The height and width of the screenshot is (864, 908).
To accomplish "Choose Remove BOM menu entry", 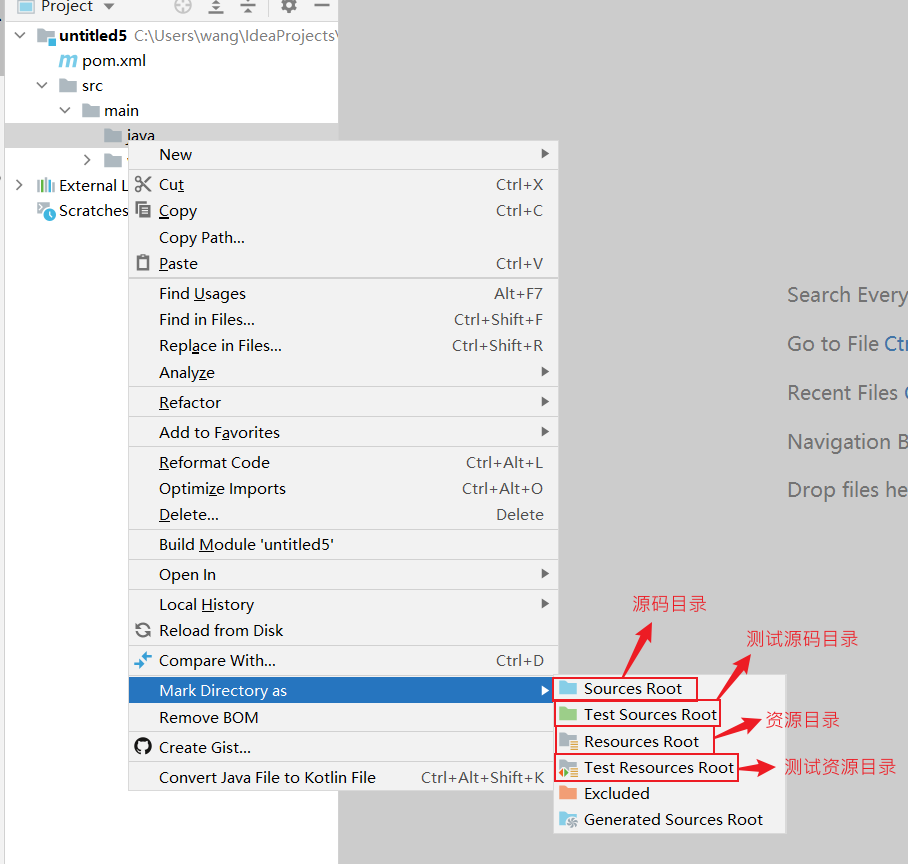I will tap(343, 717).
